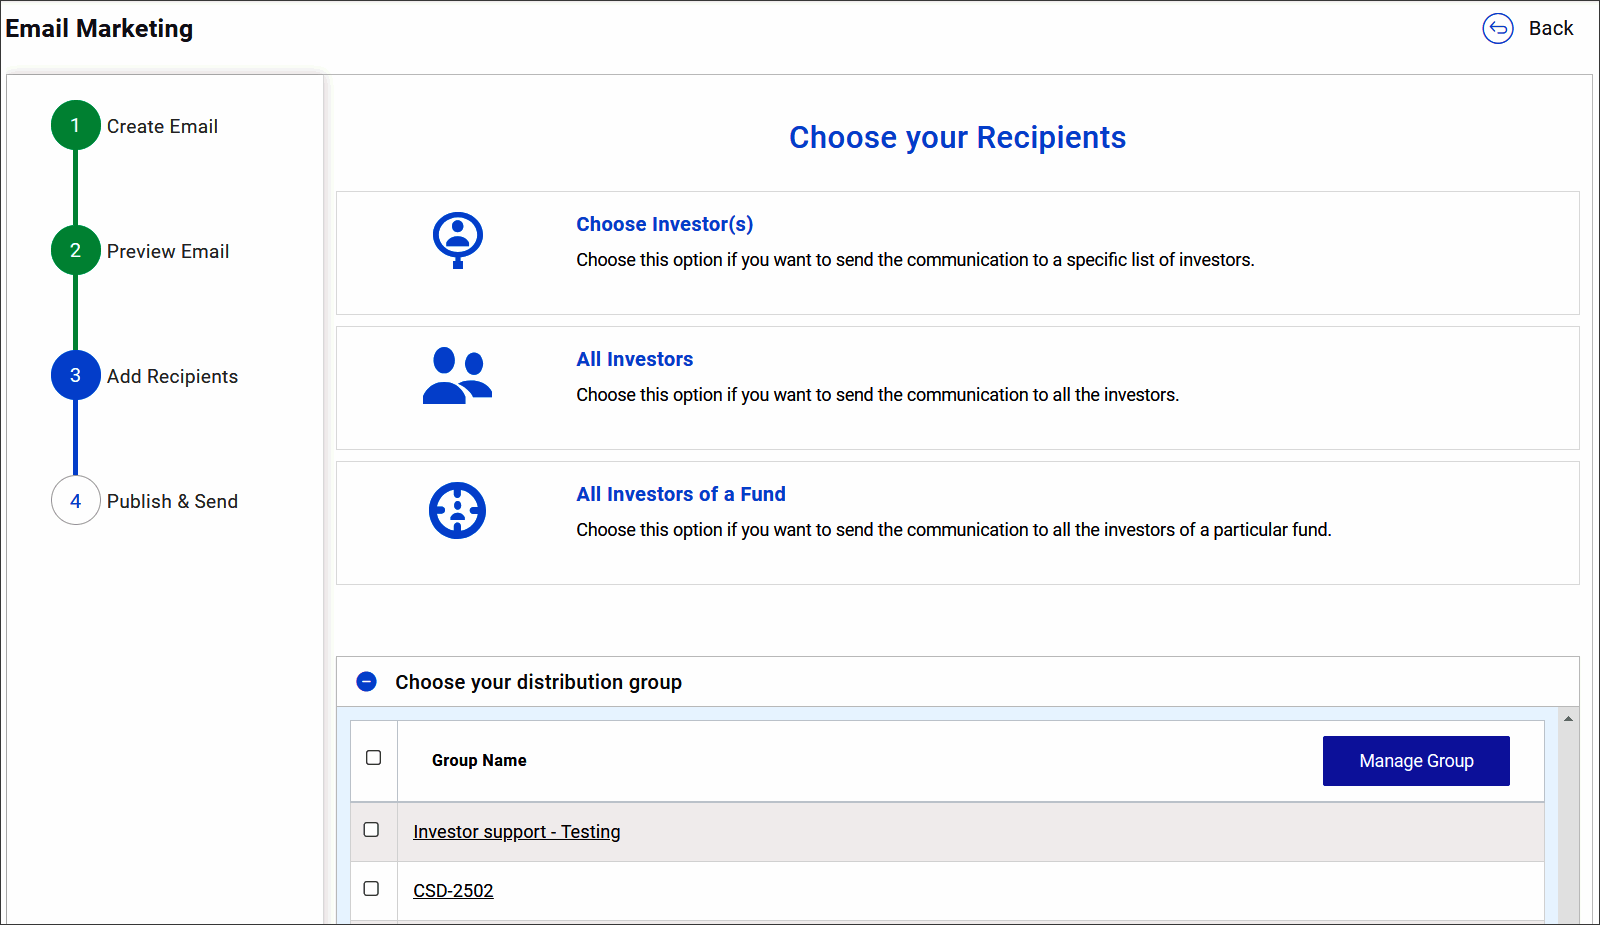
Task: Click the blue step 3 Add Recipients circle
Action: coord(75,375)
